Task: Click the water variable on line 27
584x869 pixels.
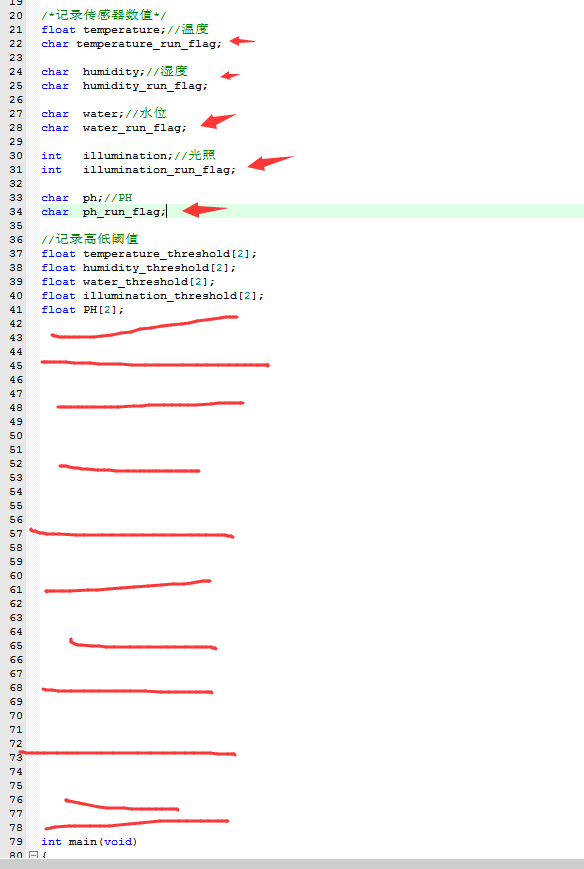Action: click(x=100, y=114)
